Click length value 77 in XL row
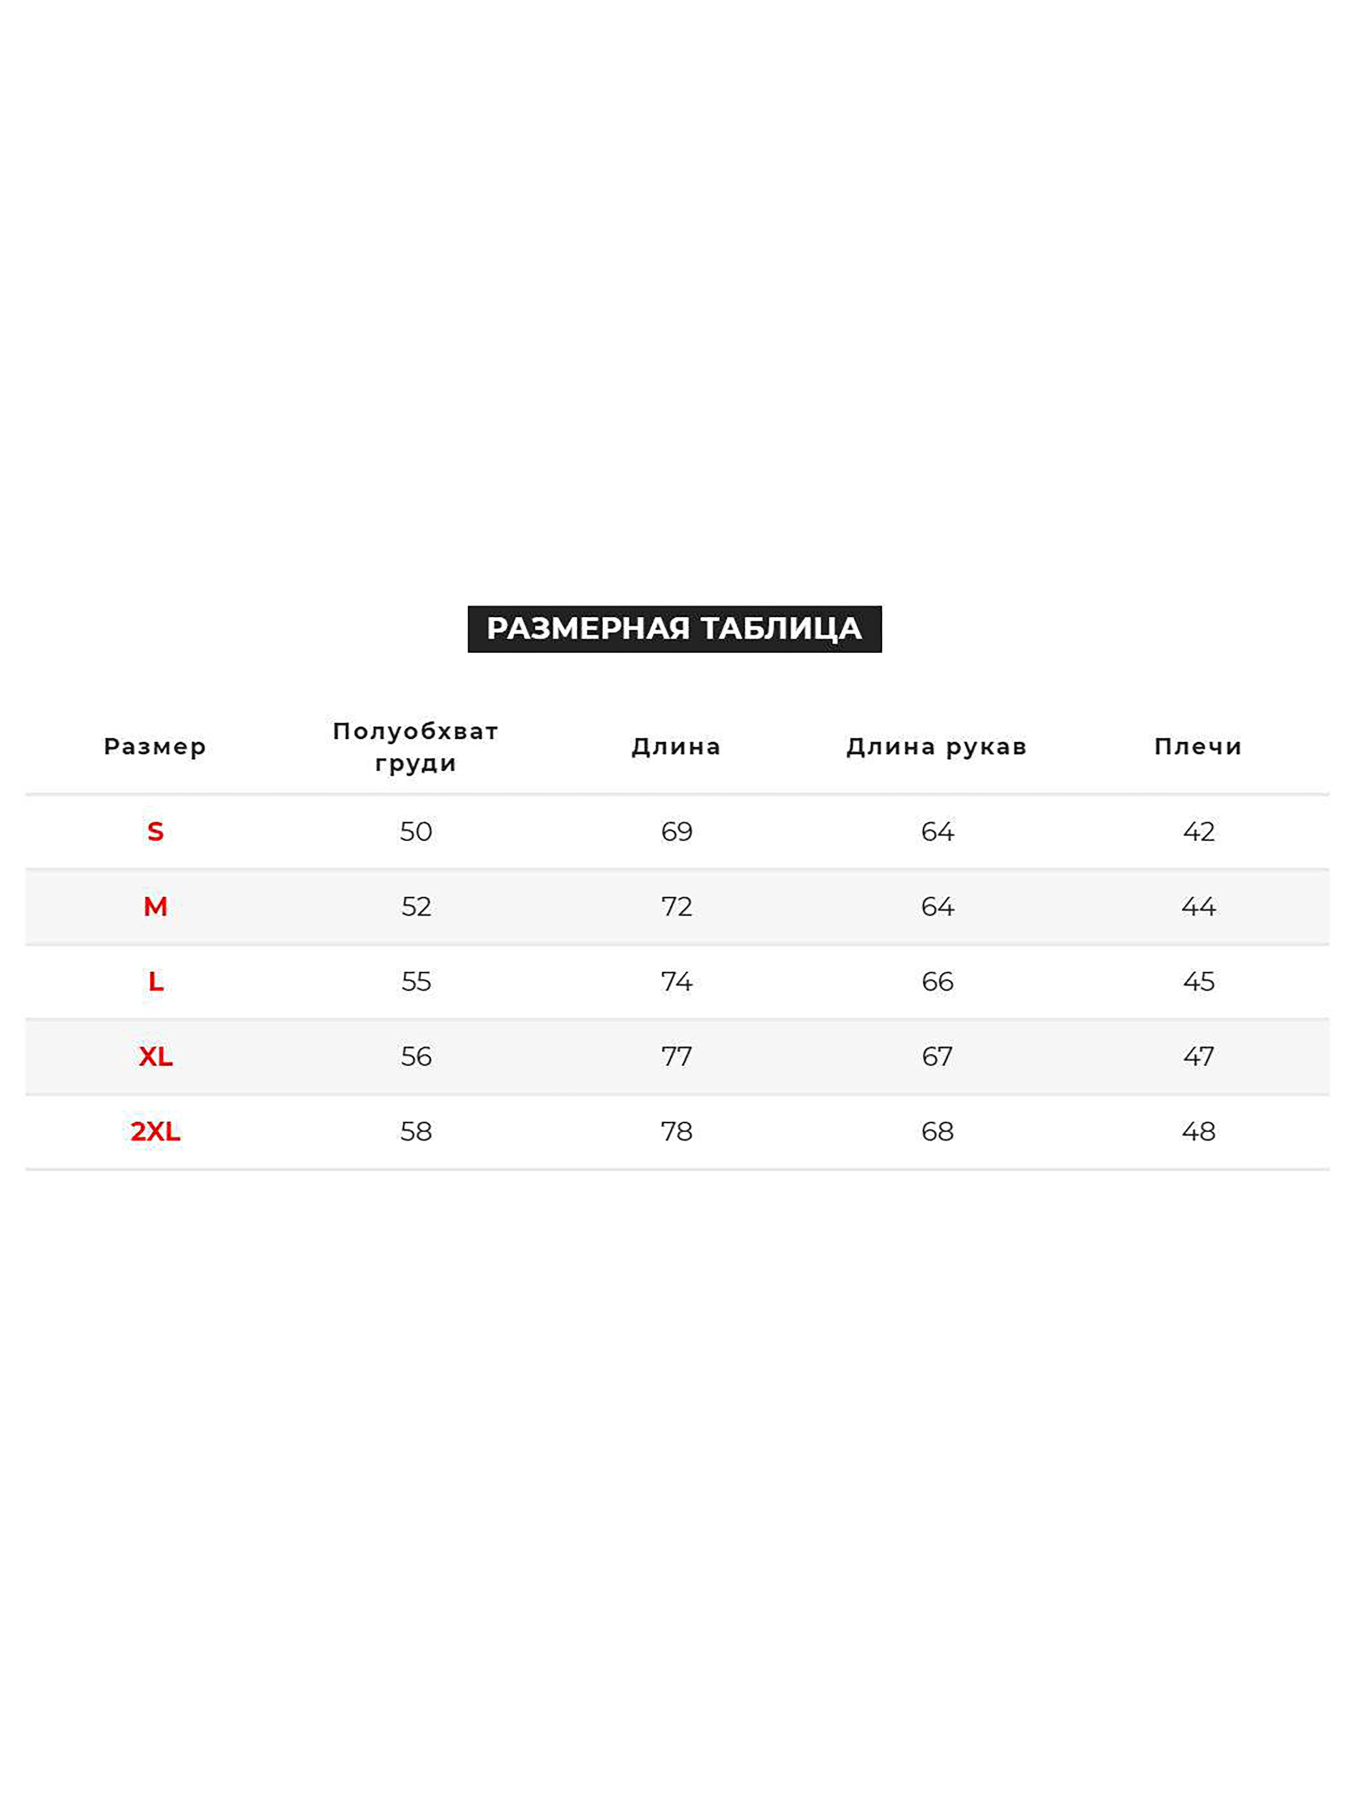1350x1800 pixels. [676, 1056]
